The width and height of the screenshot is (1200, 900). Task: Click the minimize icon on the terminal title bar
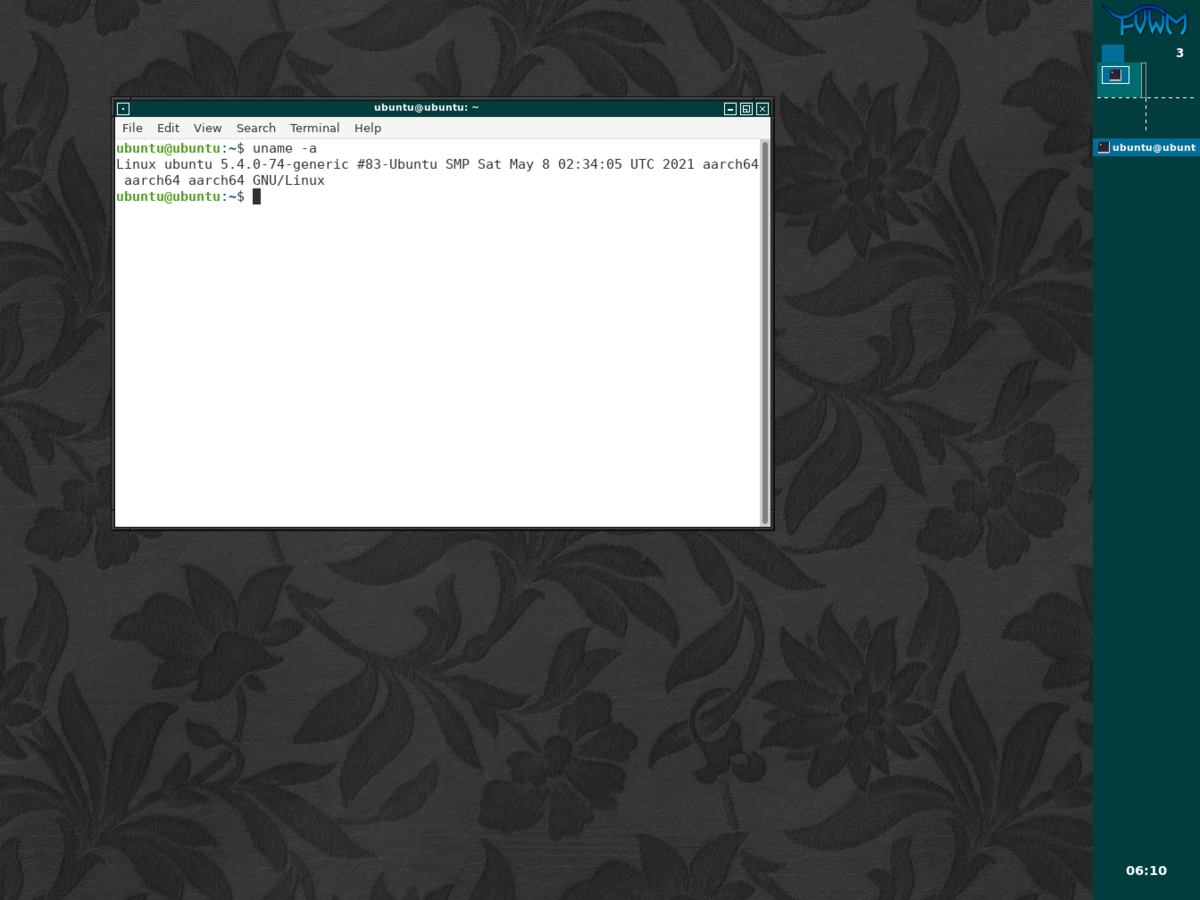coord(729,108)
